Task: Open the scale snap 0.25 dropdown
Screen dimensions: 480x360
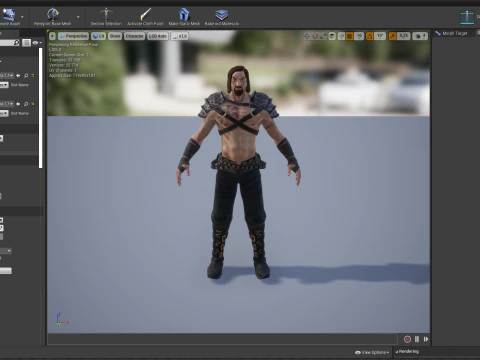Action: (404, 36)
